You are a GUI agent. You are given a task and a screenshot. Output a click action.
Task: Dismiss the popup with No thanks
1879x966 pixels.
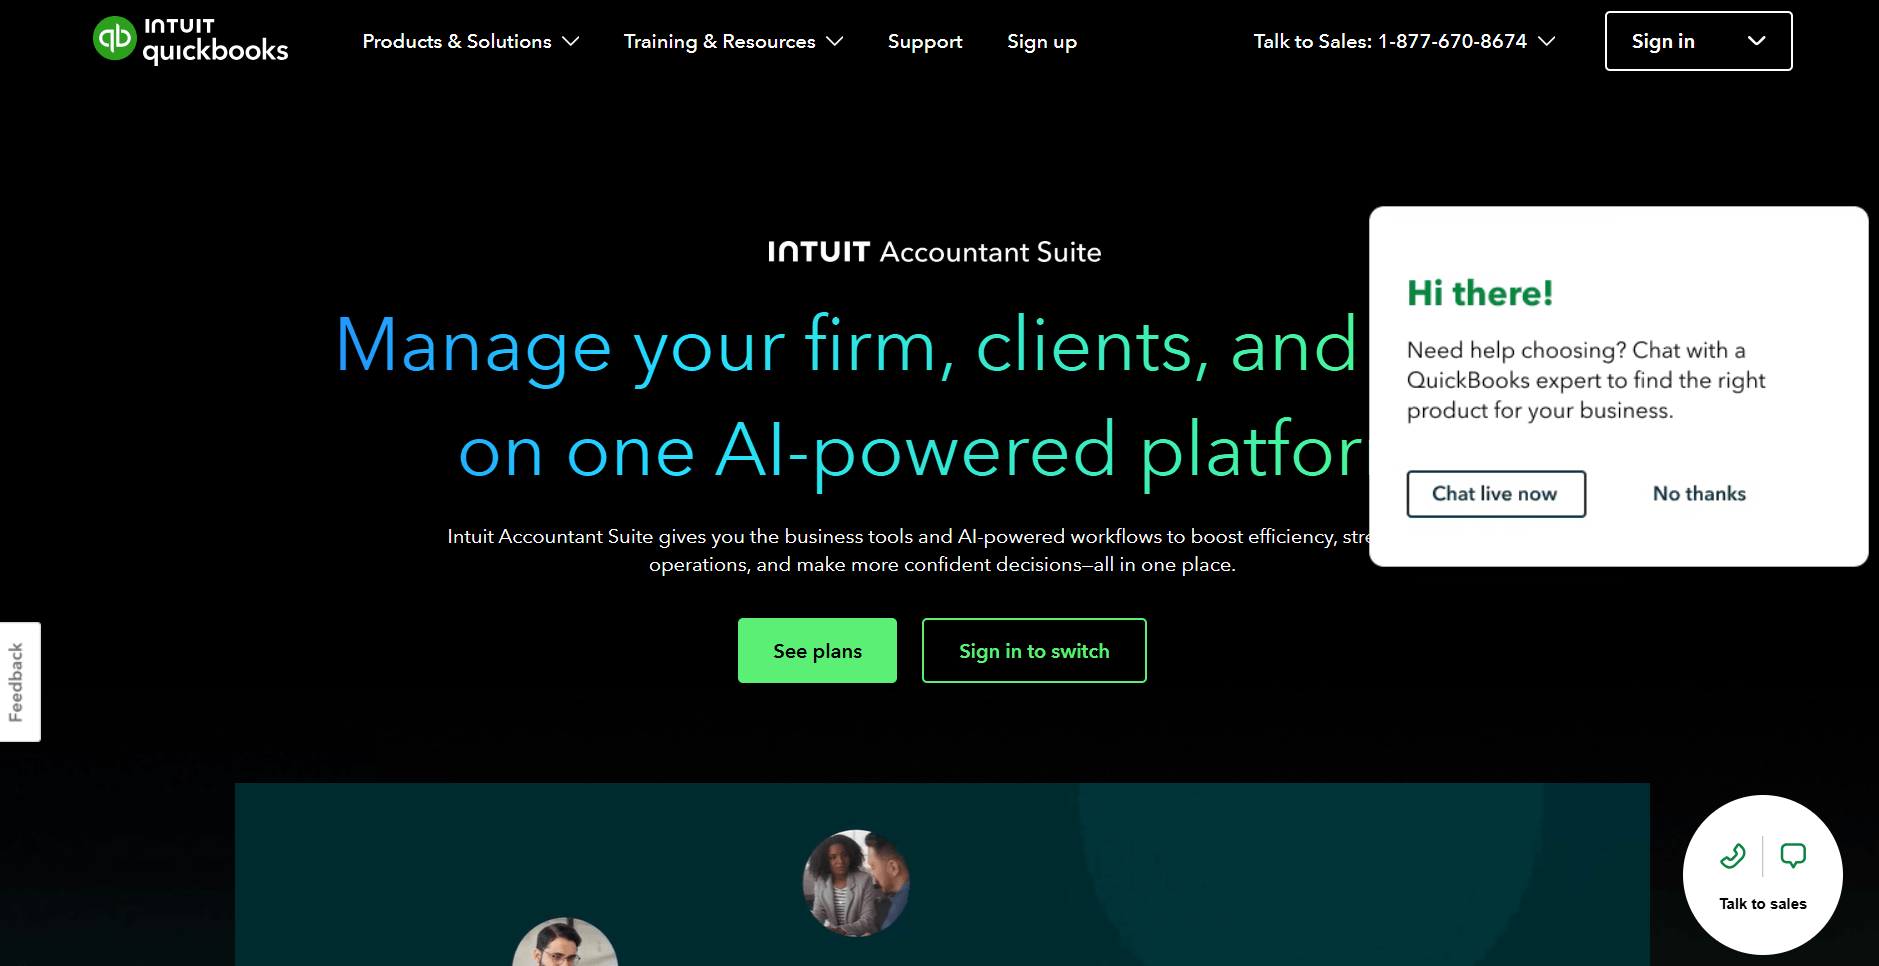pos(1699,494)
